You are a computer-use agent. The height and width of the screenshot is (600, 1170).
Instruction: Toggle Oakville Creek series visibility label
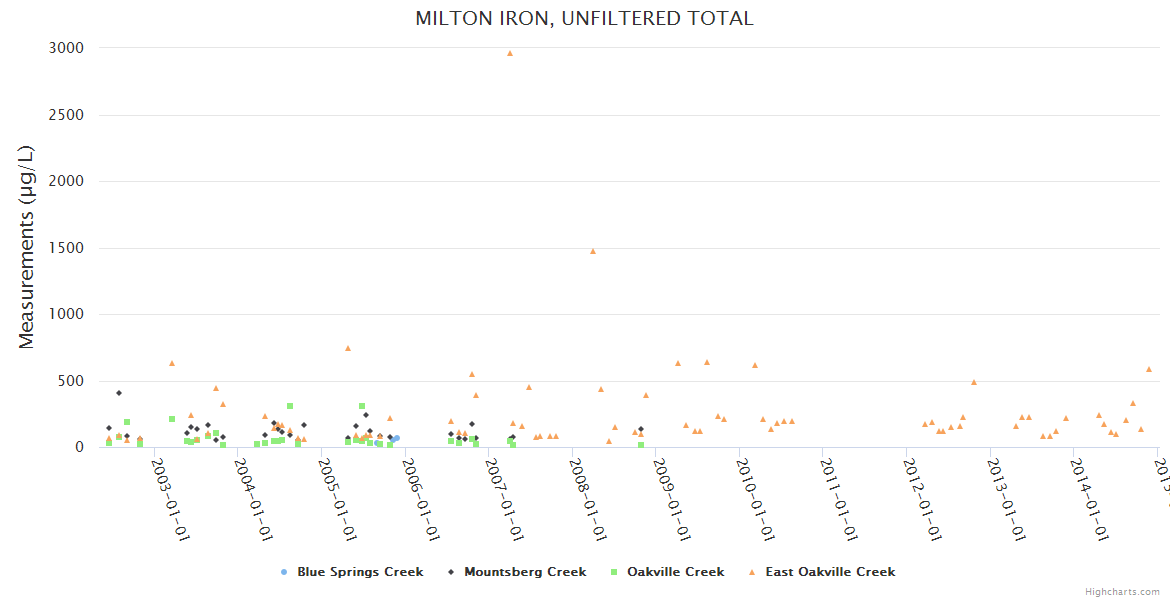click(675, 573)
